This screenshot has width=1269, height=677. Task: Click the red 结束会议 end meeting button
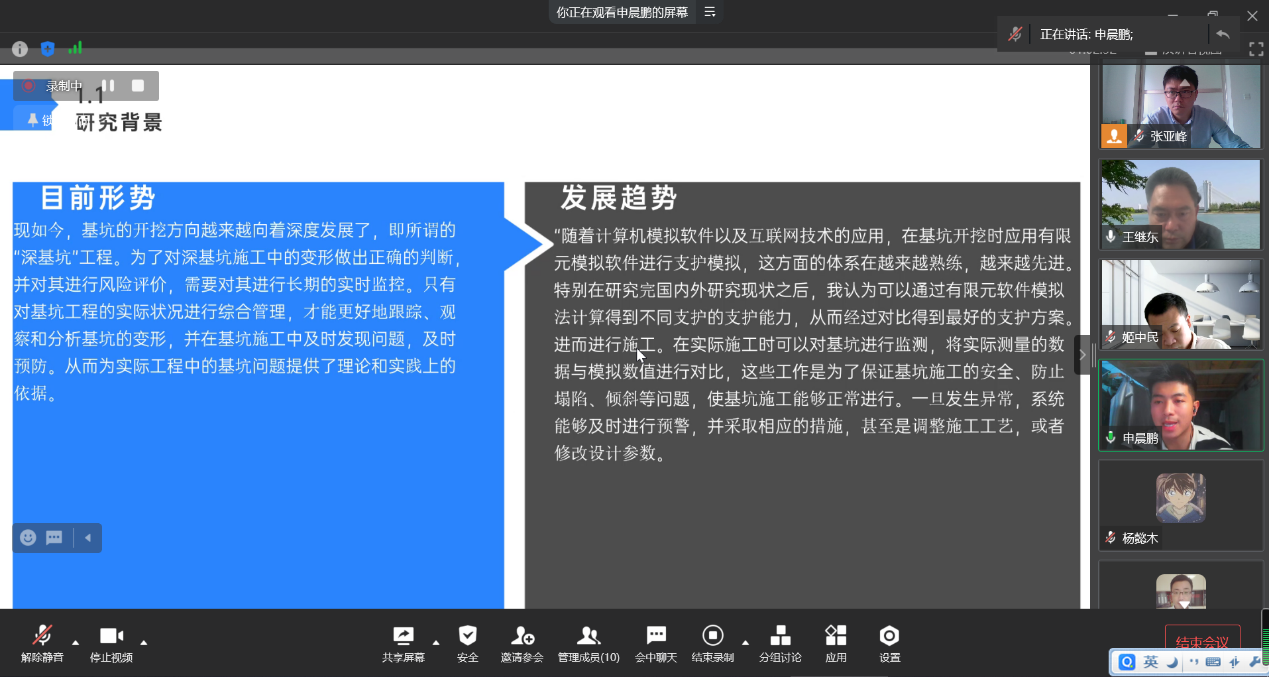1202,641
